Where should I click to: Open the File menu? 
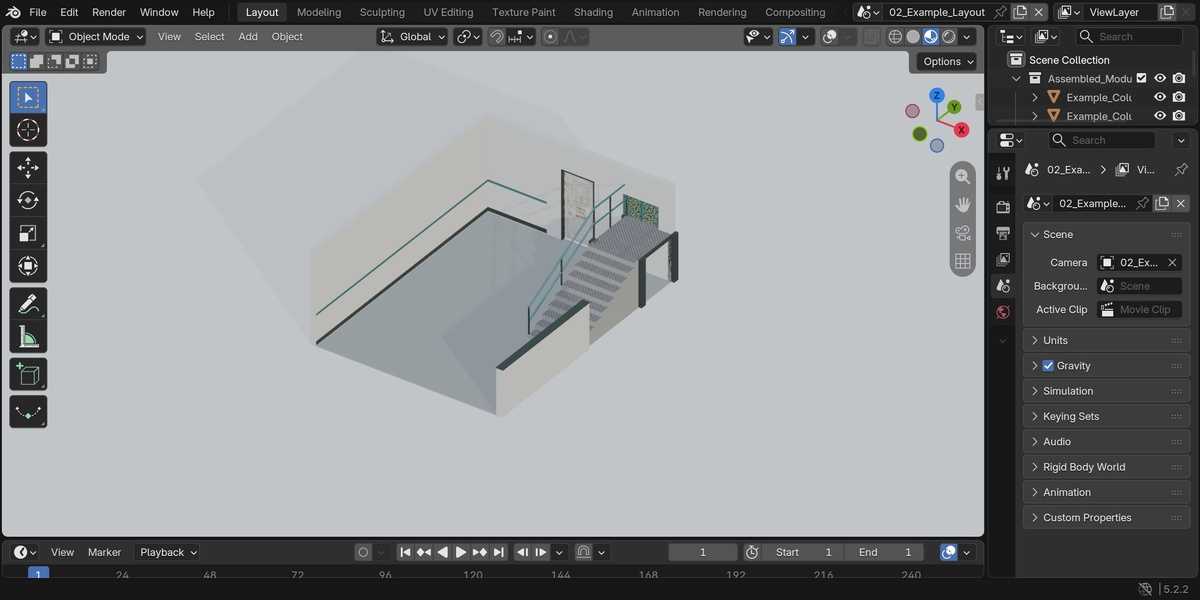click(38, 12)
